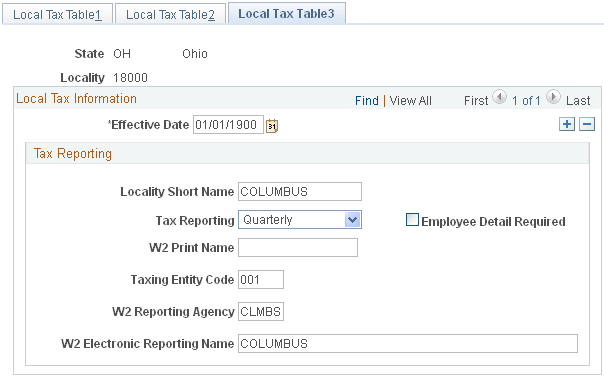The width and height of the screenshot is (604, 381).
Task: Focus the Taxing Entity Code field
Action: (x=261, y=279)
